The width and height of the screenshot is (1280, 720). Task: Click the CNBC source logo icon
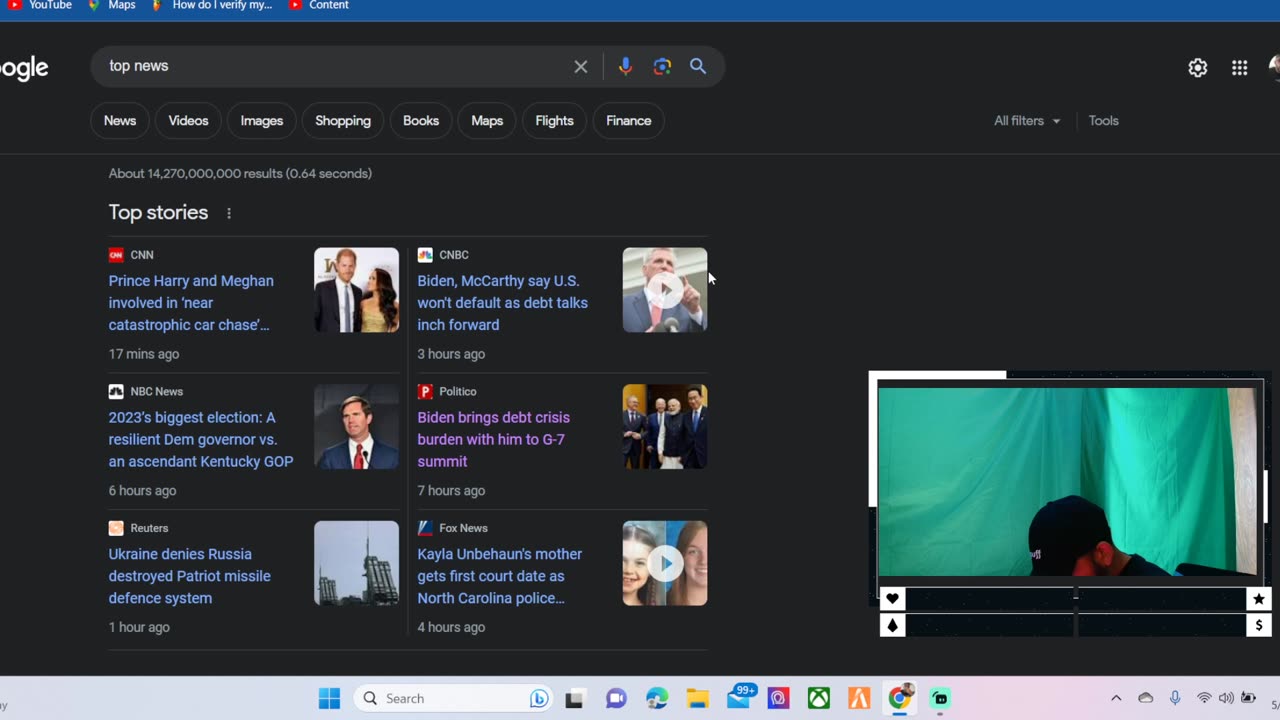(425, 255)
